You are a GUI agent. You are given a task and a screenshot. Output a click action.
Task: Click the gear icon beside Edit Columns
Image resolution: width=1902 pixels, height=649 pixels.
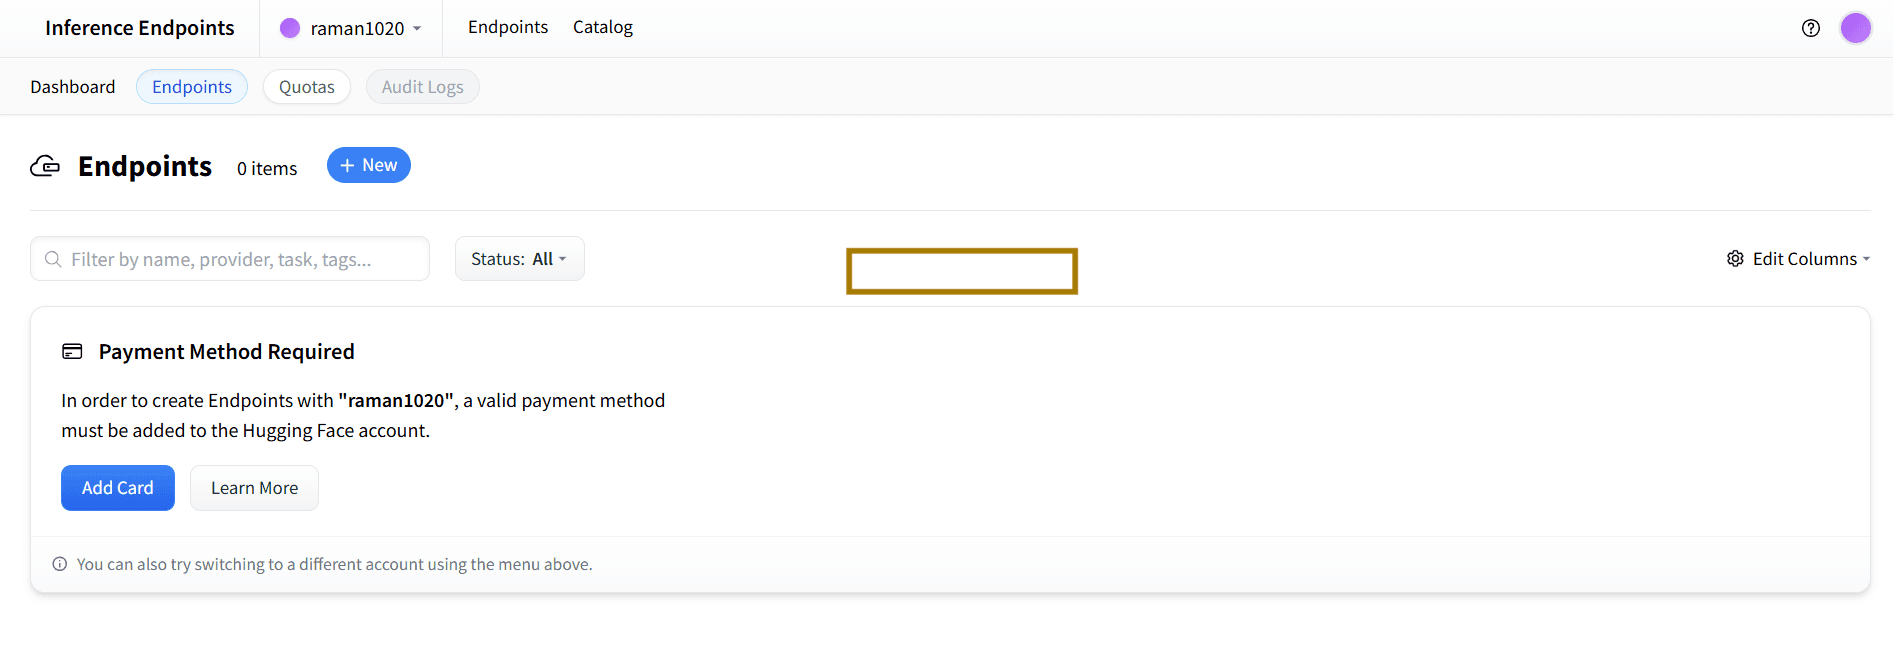(x=1735, y=259)
